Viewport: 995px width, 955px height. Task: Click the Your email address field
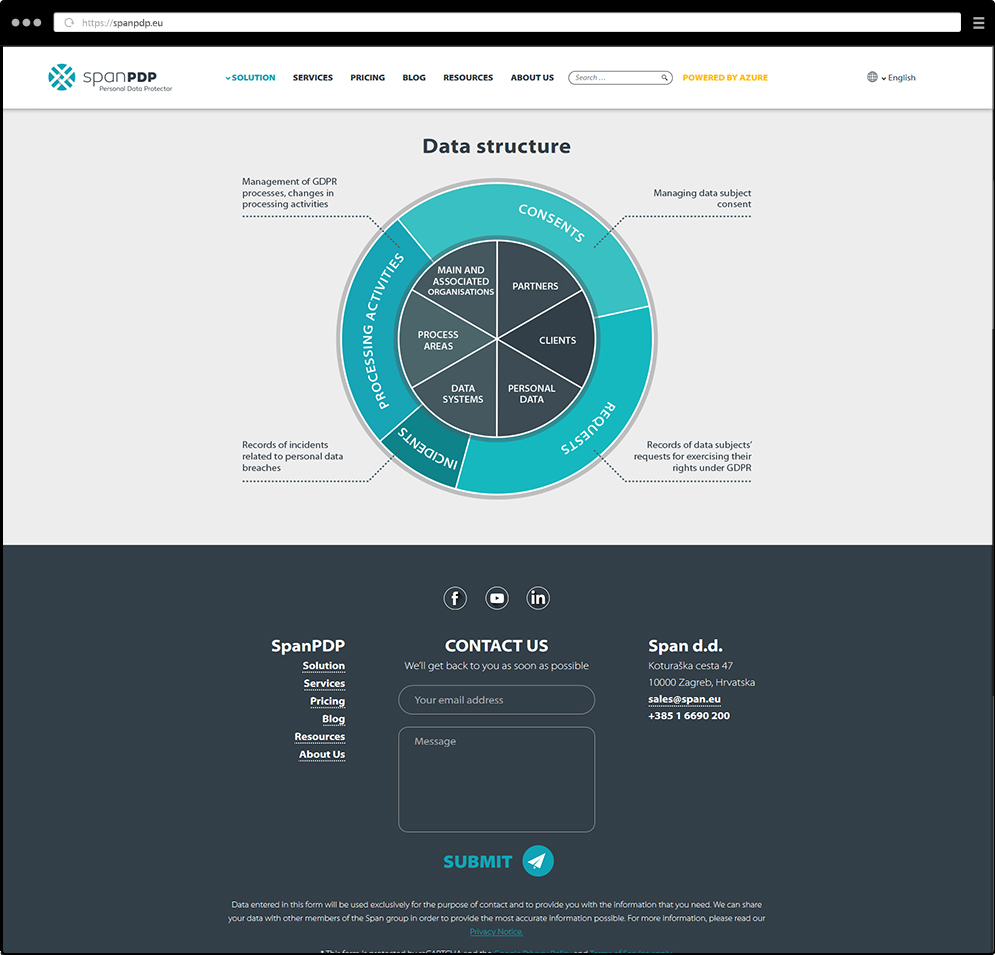pyautogui.click(x=496, y=700)
